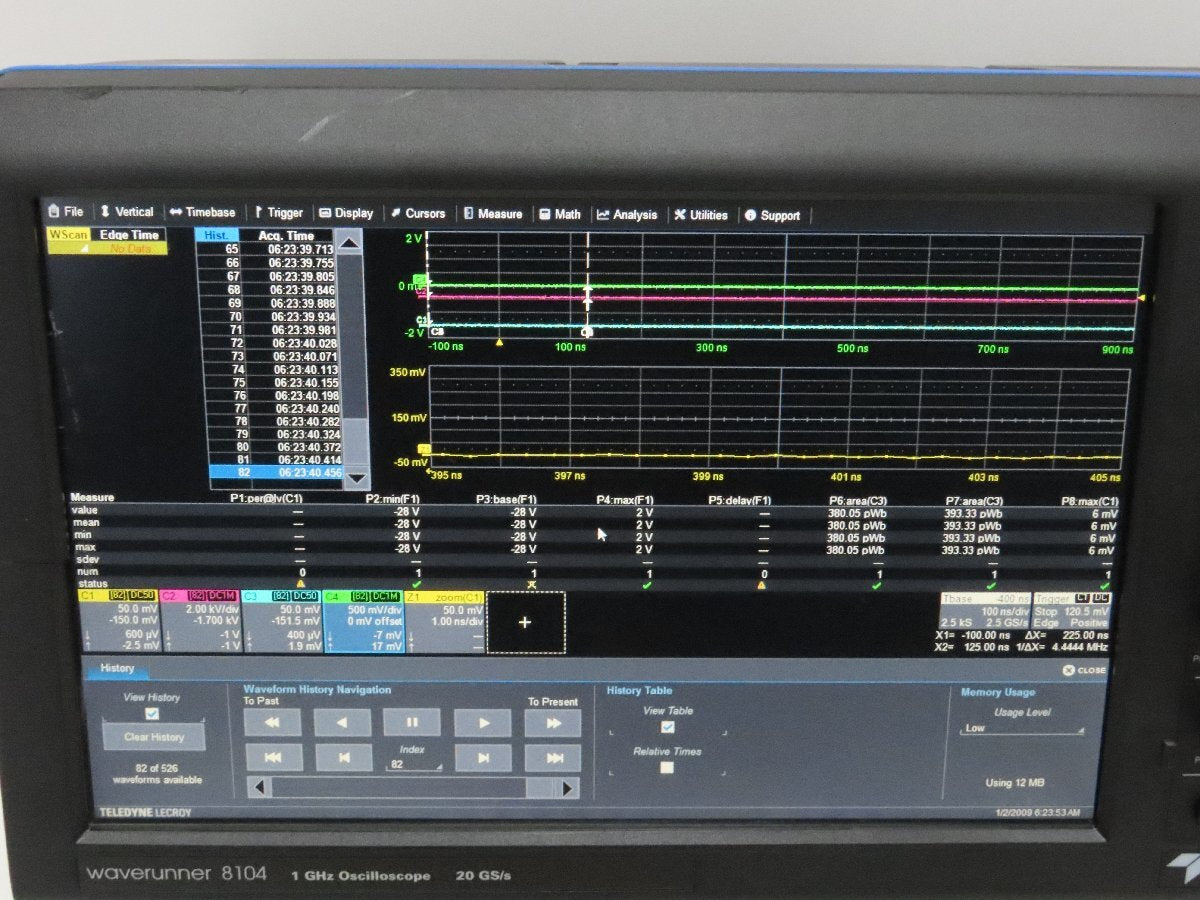Open the Trigger descriptor box
The height and width of the screenshot is (900, 1200).
[x=1071, y=611]
